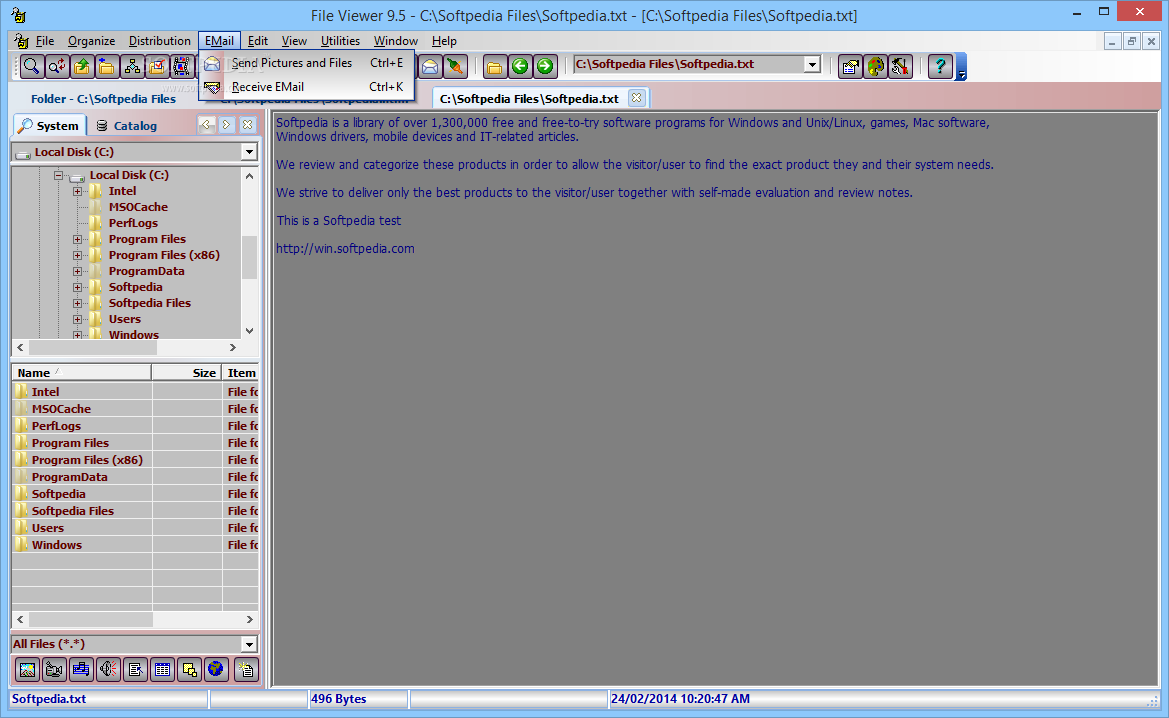The width and height of the screenshot is (1169, 718).
Task: Open the Organize menu
Action: 91,41
